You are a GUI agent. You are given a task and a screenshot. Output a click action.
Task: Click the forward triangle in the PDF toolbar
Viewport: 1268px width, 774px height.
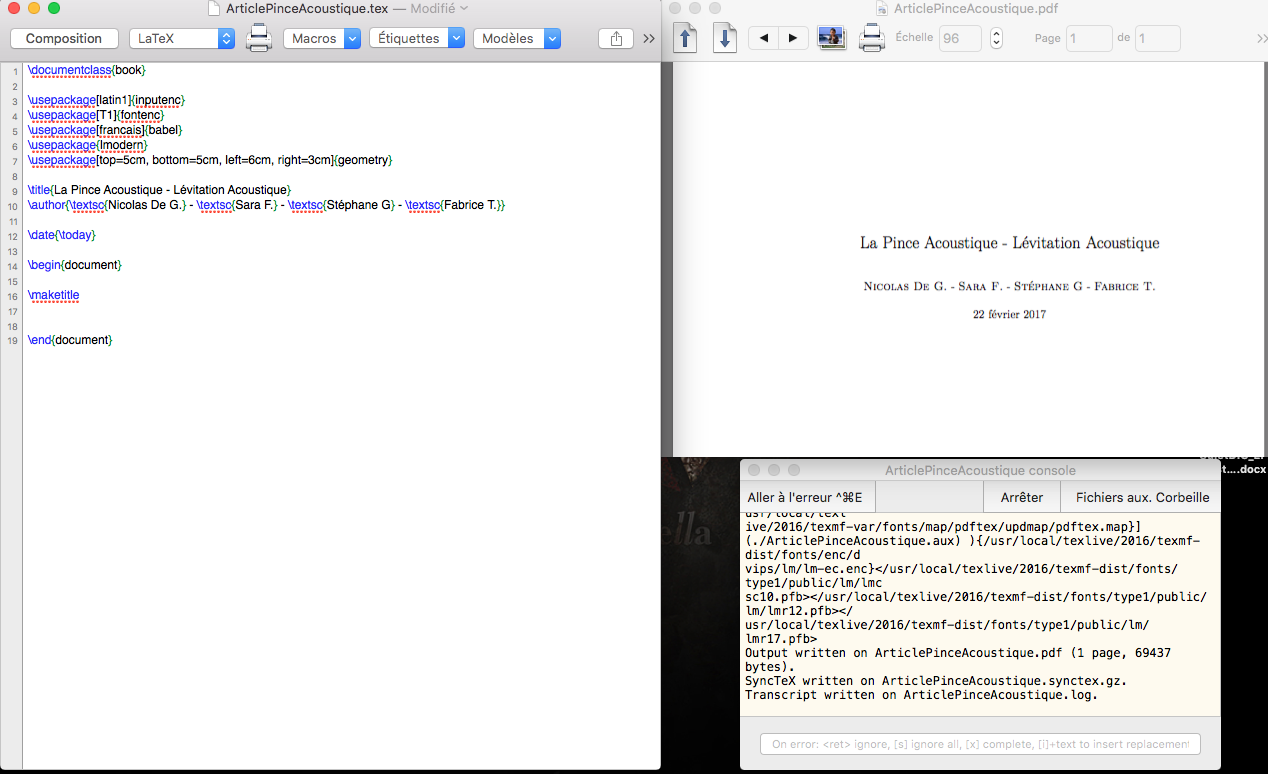pos(793,38)
